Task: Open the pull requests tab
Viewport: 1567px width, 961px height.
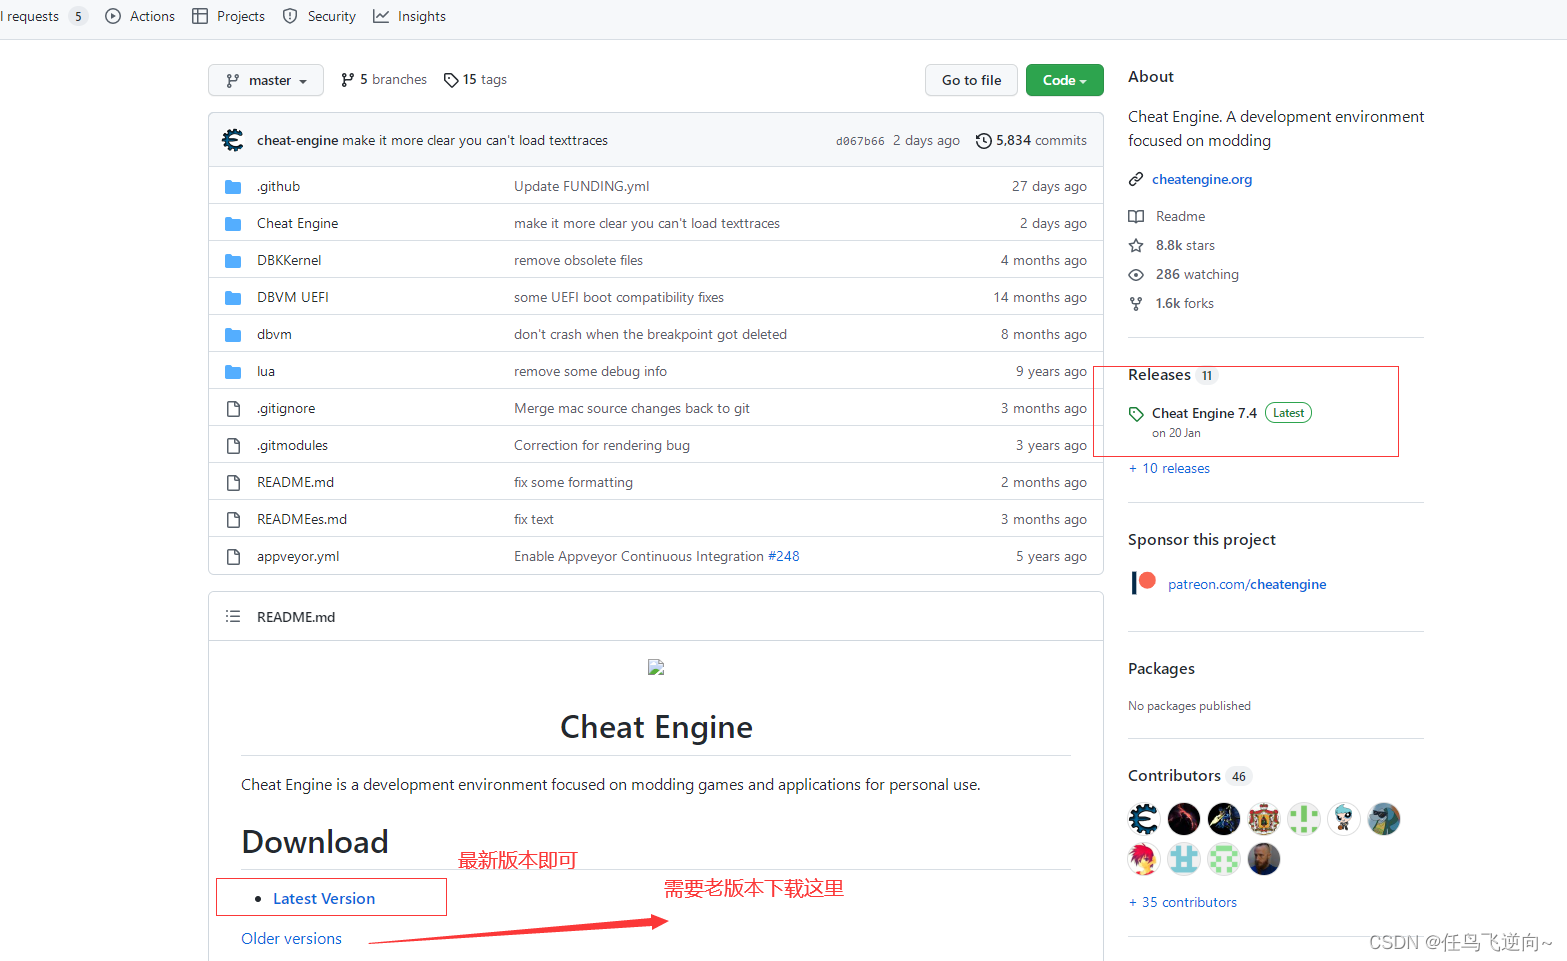Action: [43, 16]
